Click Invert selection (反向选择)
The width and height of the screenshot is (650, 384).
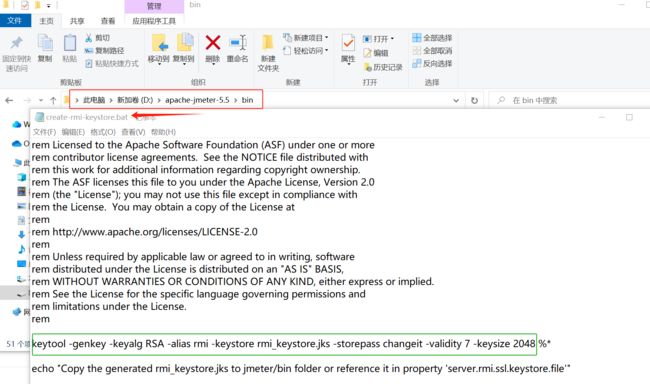432,63
